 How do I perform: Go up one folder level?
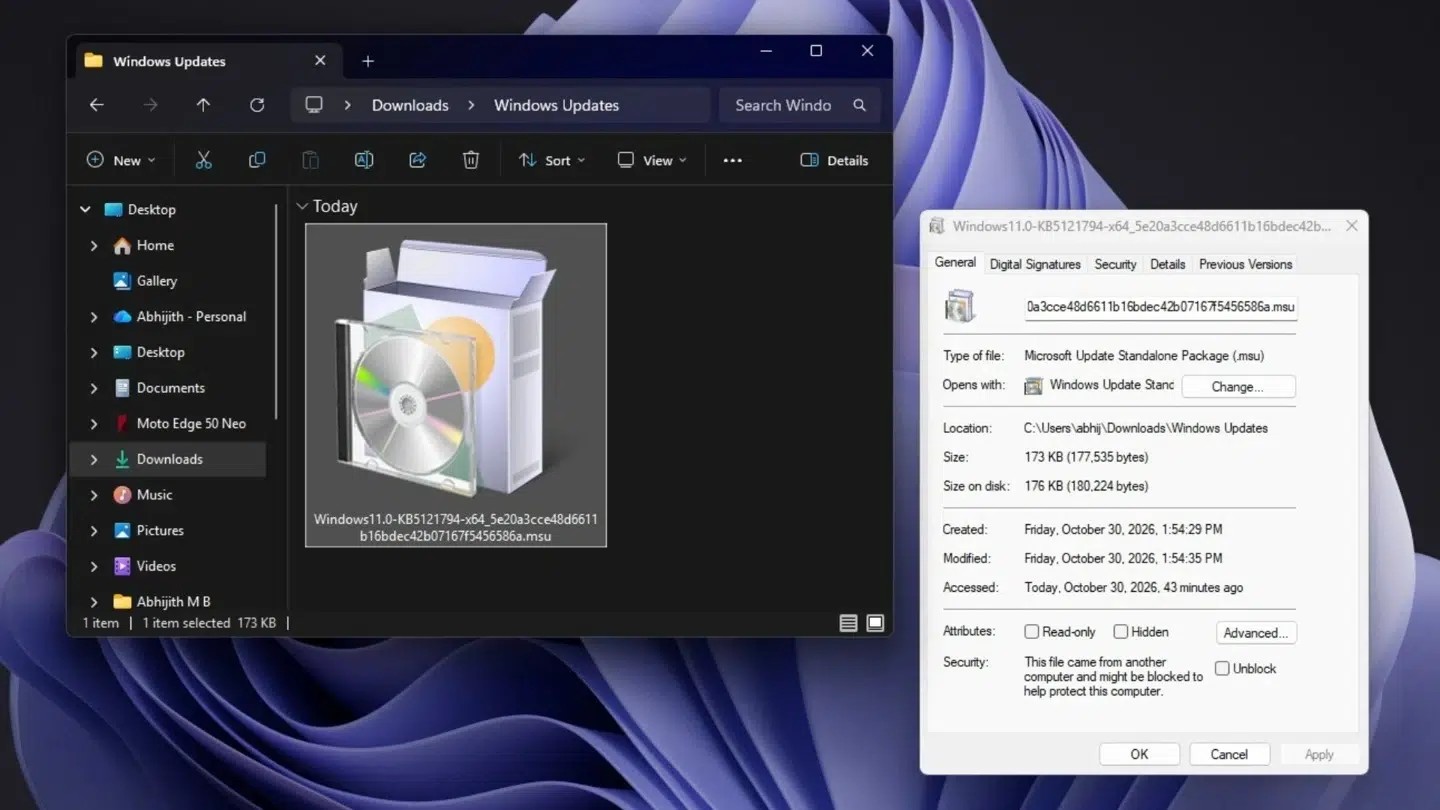coord(203,105)
